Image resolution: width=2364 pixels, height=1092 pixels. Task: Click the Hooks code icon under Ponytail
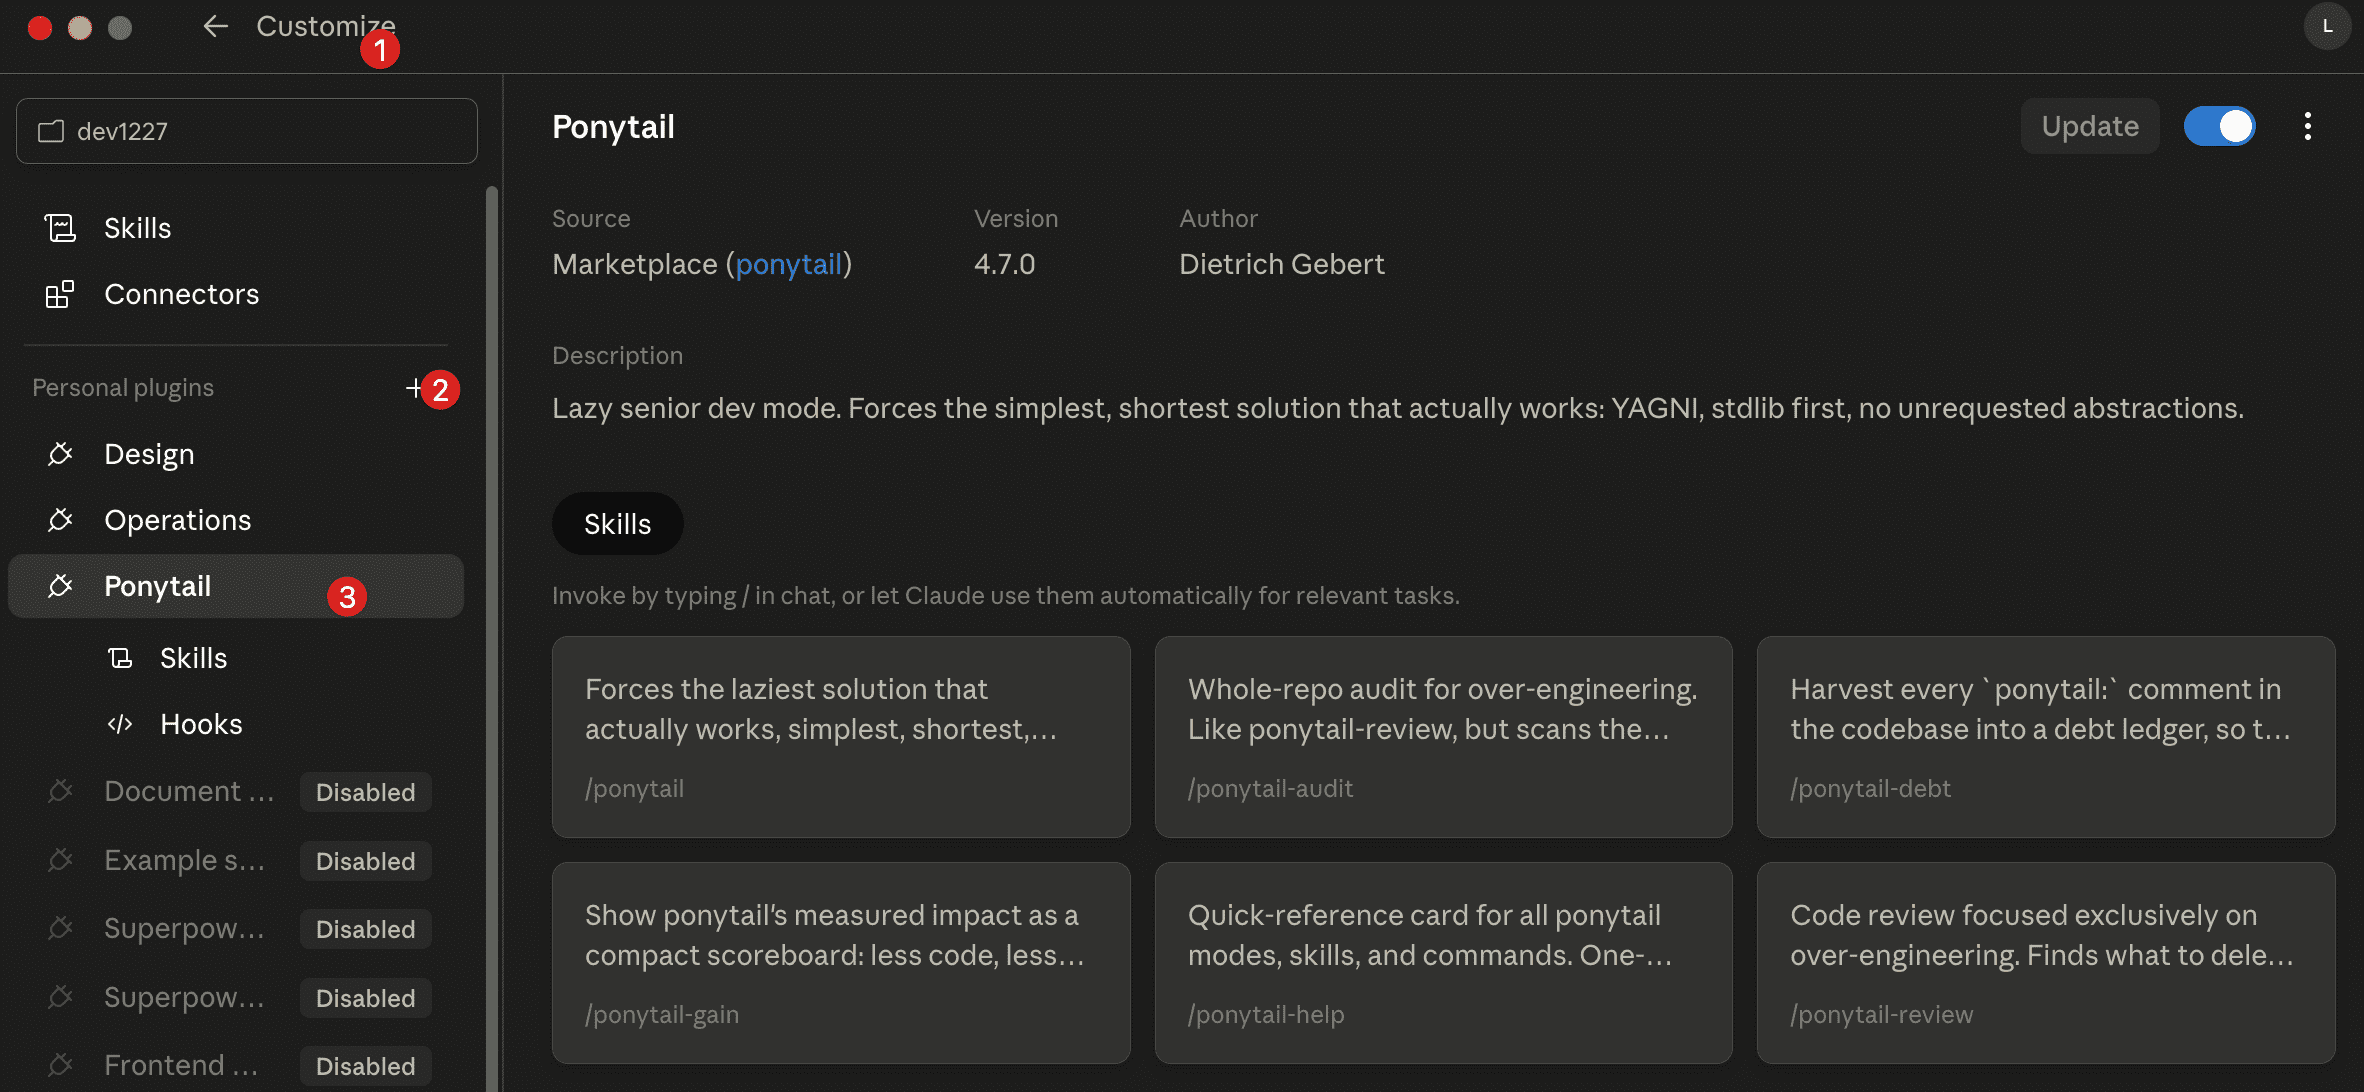tap(120, 724)
